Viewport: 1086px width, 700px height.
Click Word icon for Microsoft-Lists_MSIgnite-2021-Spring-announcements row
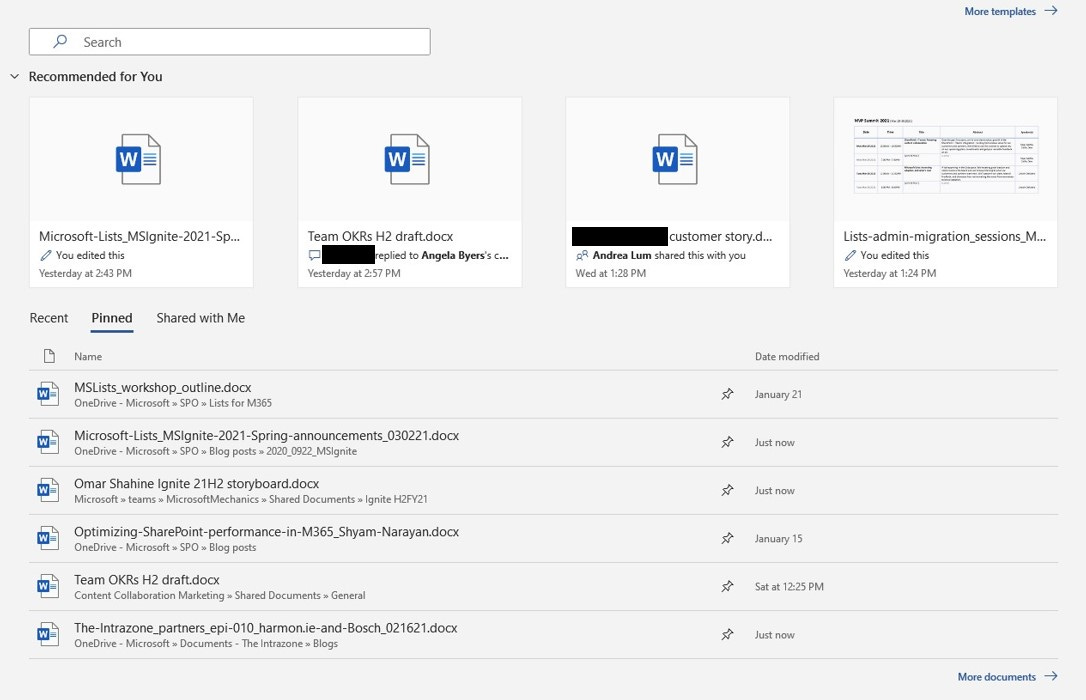coord(48,442)
